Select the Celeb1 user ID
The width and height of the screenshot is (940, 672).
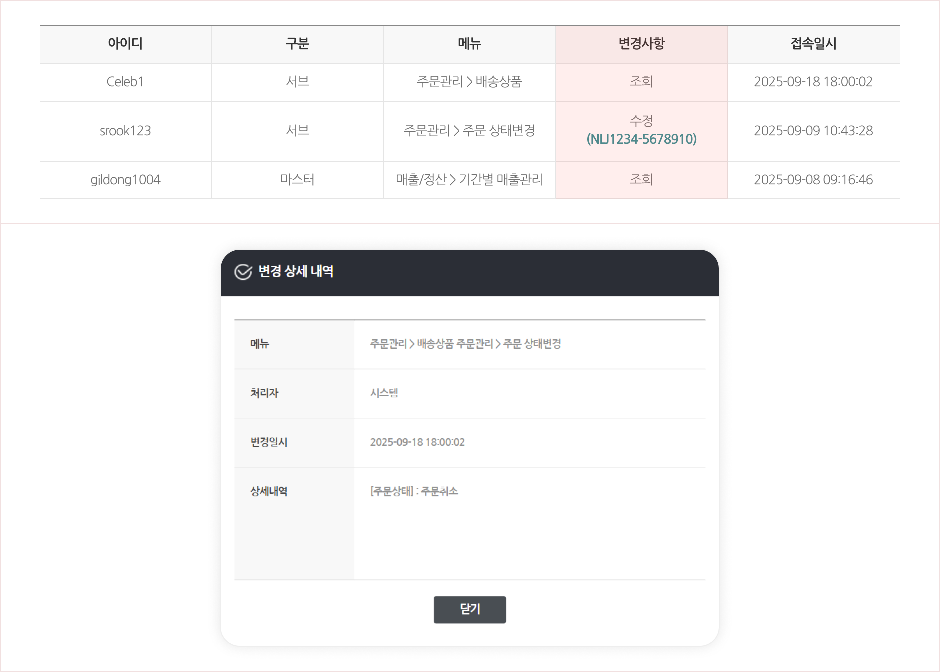(125, 82)
